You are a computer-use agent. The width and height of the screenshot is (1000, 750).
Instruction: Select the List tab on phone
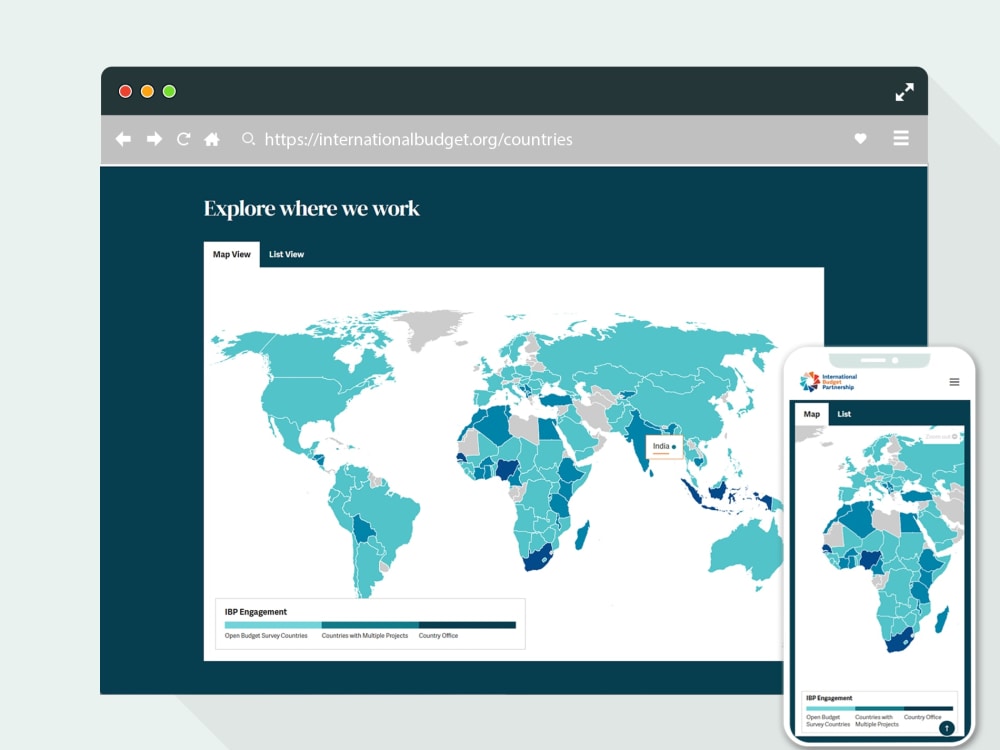point(844,414)
